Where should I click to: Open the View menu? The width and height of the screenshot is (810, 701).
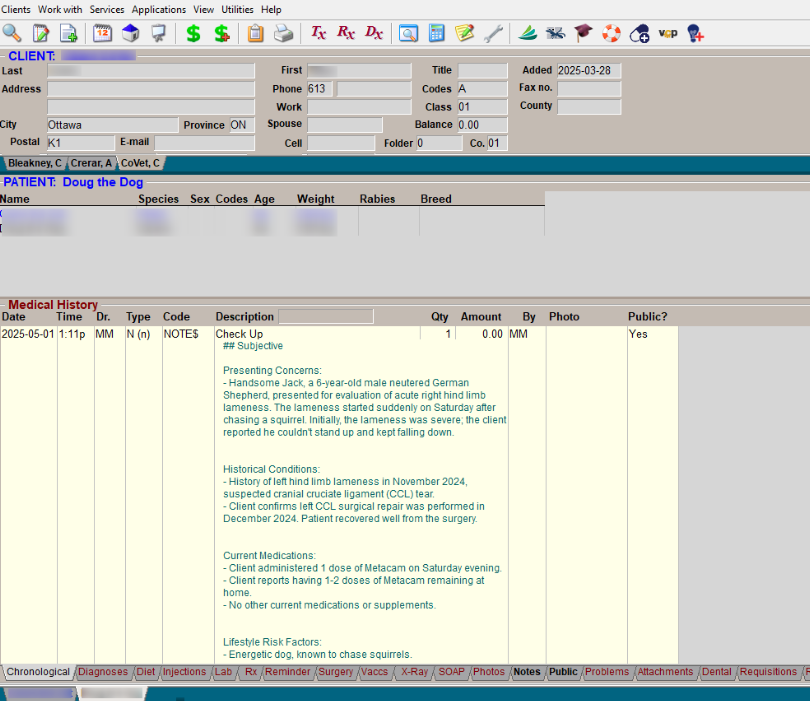(x=204, y=9)
